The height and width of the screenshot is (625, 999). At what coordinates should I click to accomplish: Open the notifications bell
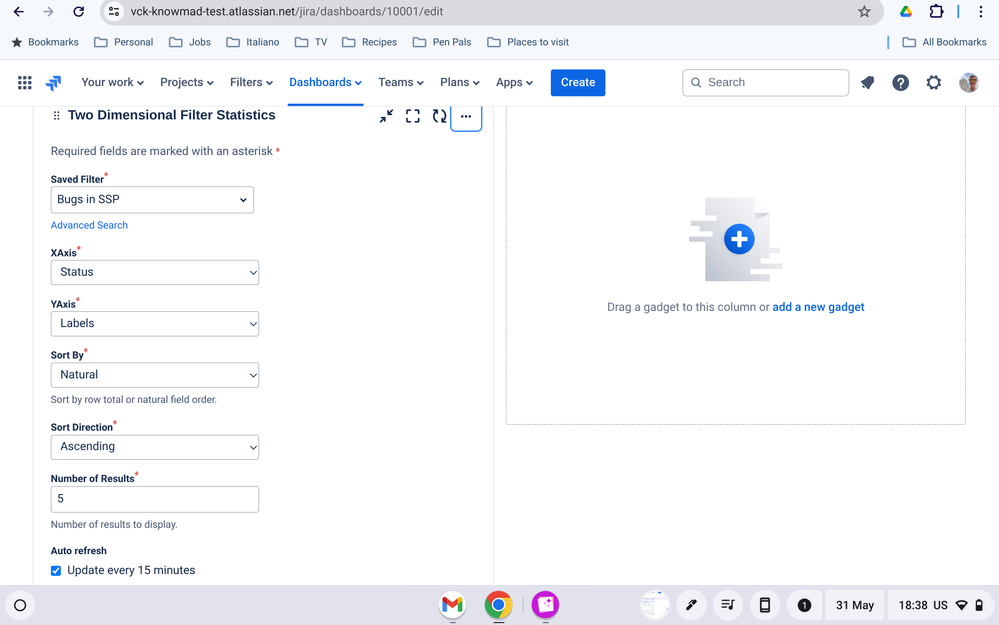[x=867, y=82]
